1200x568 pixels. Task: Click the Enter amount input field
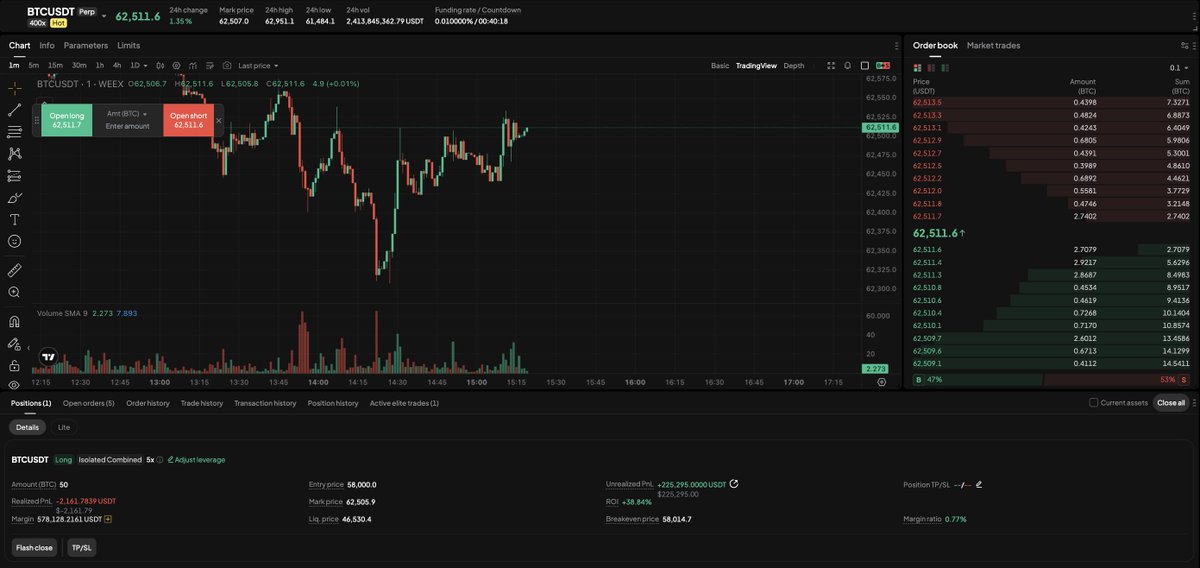pyautogui.click(x=128, y=126)
